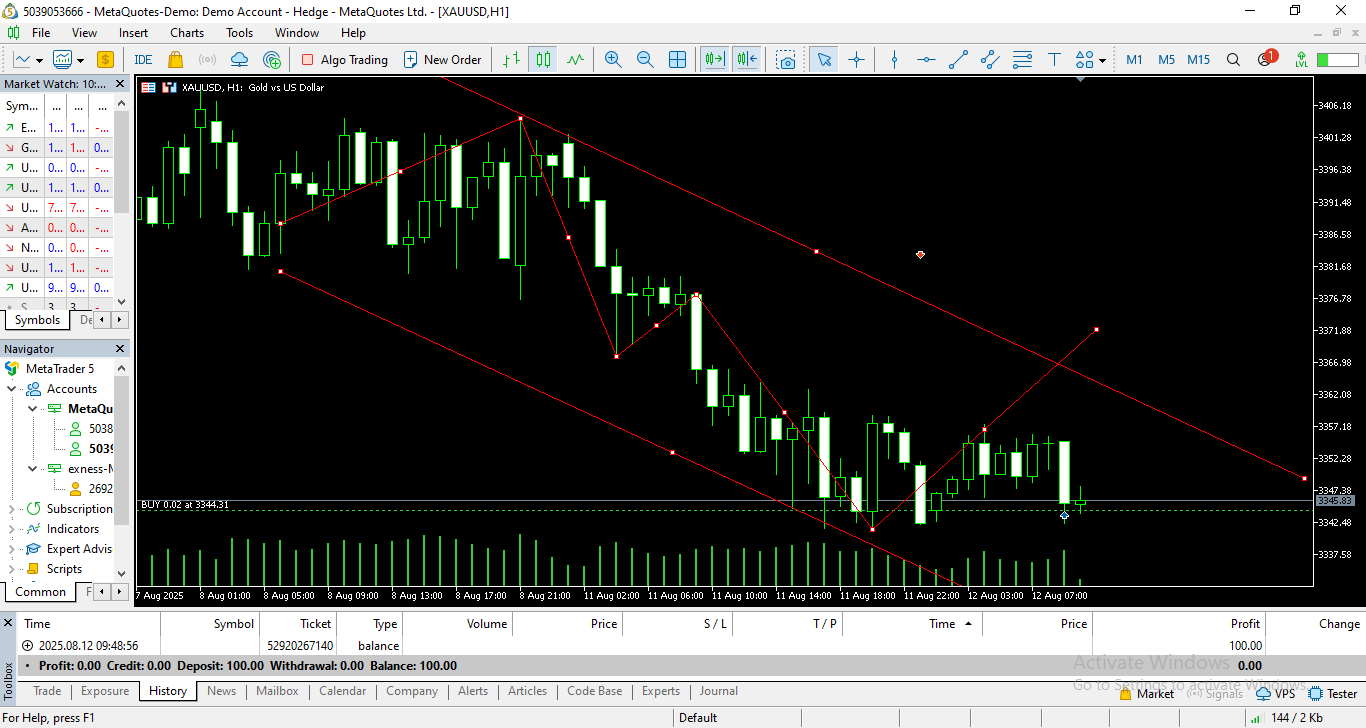This screenshot has height=728, width=1366.
Task: Open the History tab in Toolbox
Action: click(x=168, y=691)
